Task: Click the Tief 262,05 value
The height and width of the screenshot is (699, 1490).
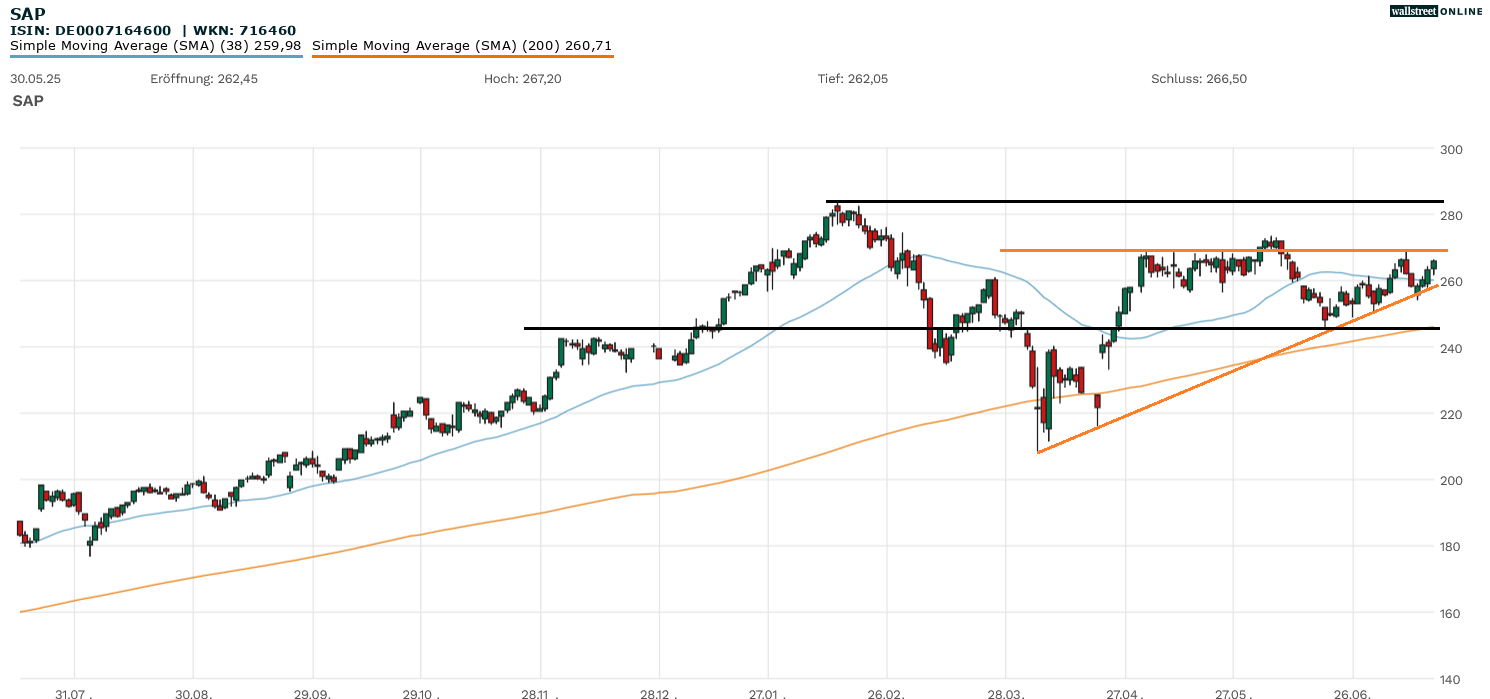Action: coord(853,79)
